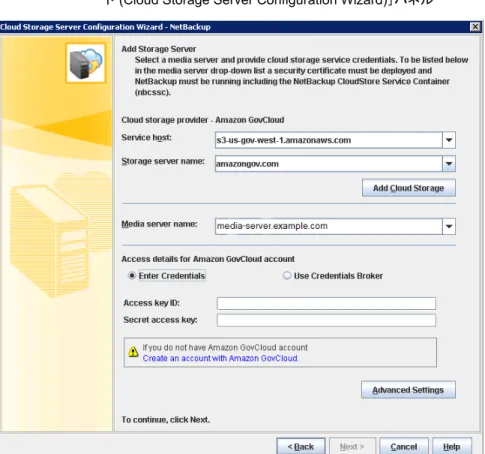Click the Storage server name label
The height and width of the screenshot is (454, 485).
(163, 161)
